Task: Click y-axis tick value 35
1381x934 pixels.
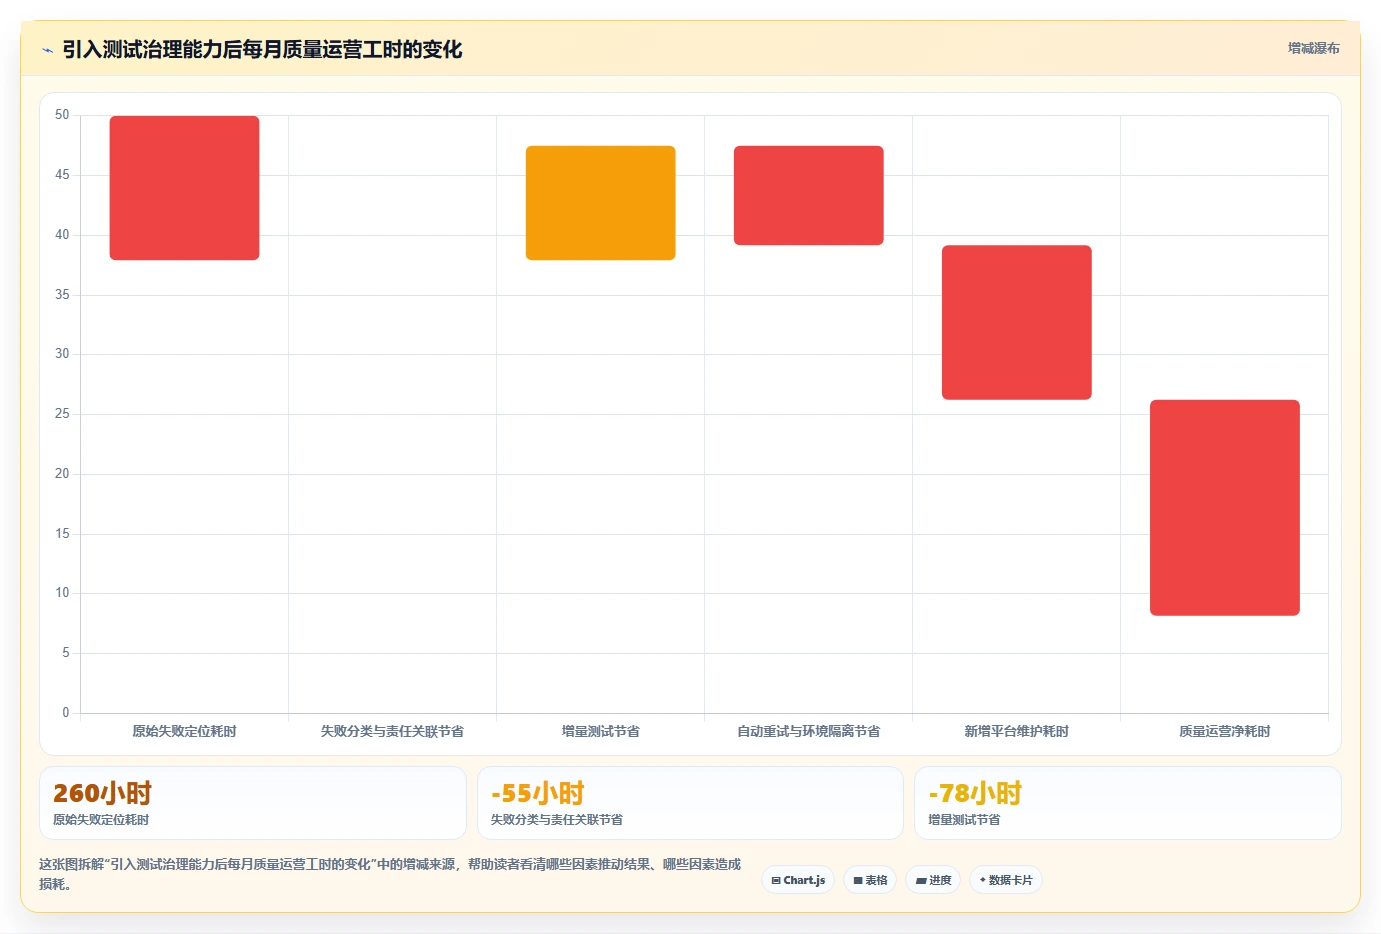Action: click(62, 295)
